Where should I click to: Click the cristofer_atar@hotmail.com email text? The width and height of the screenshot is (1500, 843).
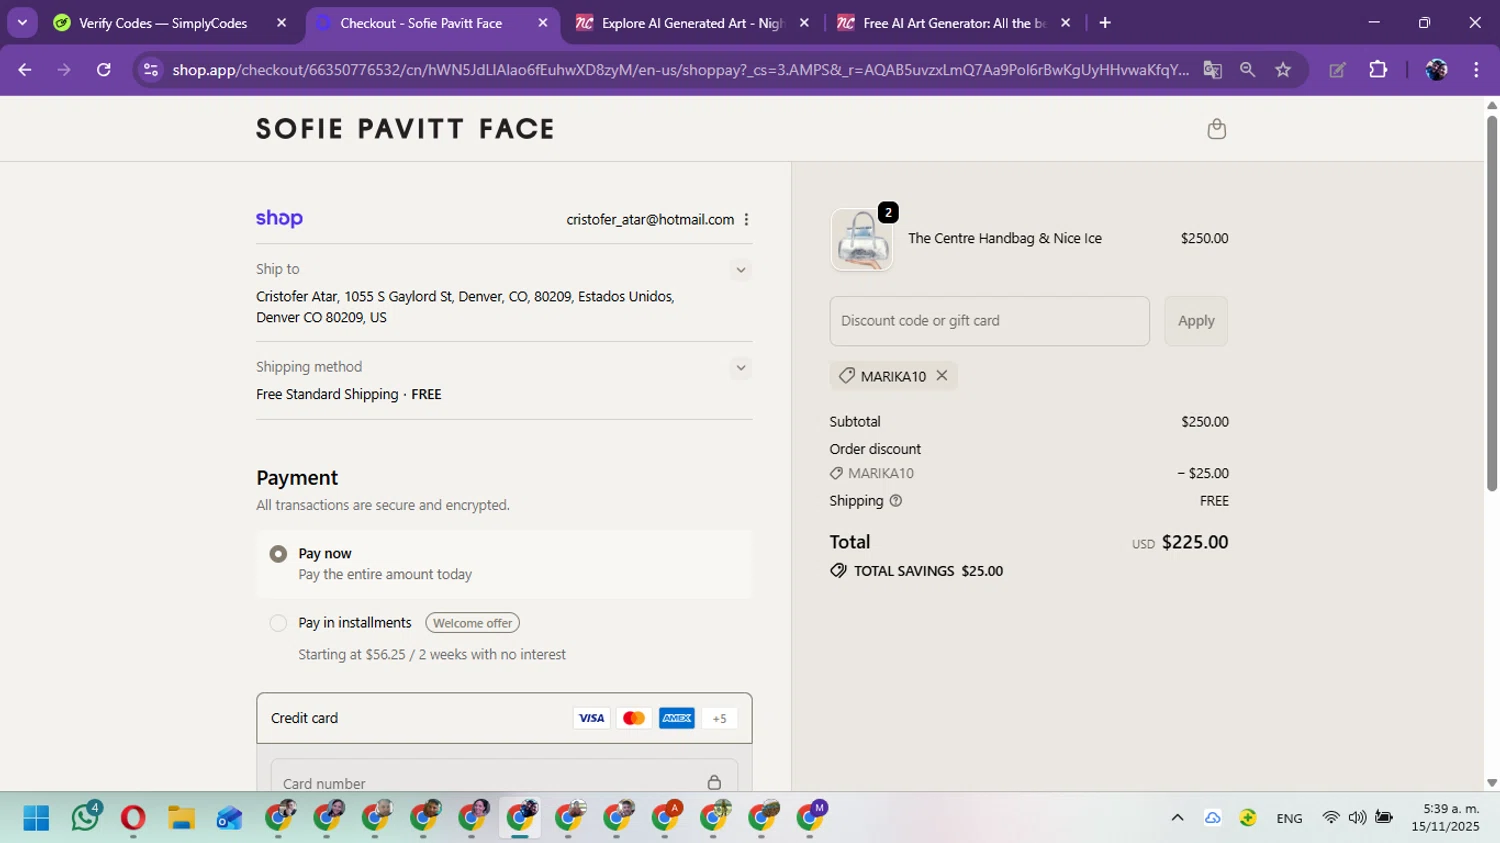click(650, 220)
